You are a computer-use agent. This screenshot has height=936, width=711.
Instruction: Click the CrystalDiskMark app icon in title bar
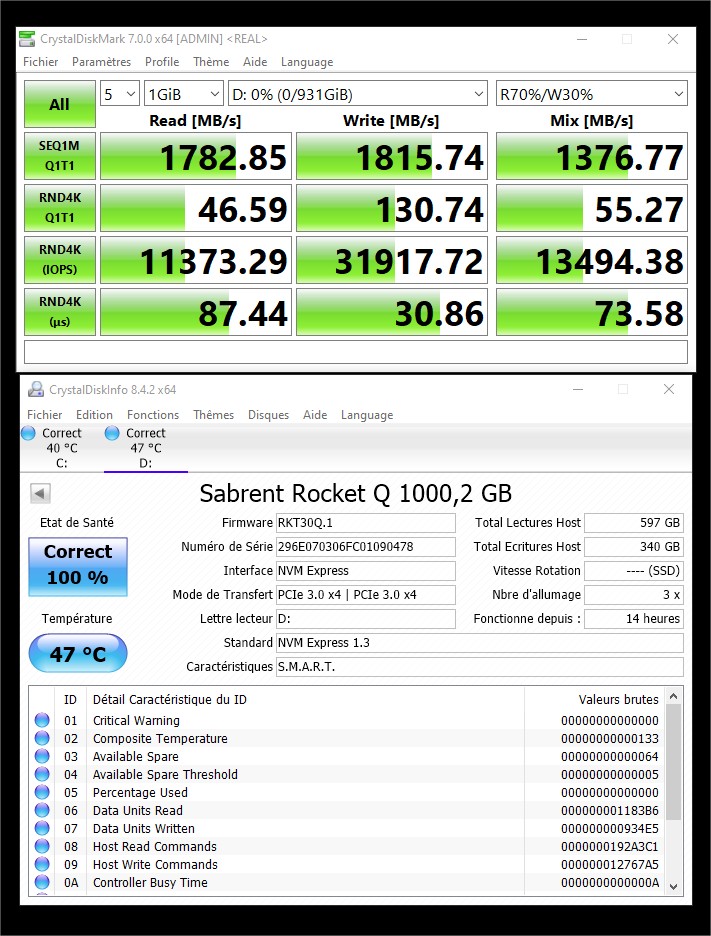coord(27,39)
